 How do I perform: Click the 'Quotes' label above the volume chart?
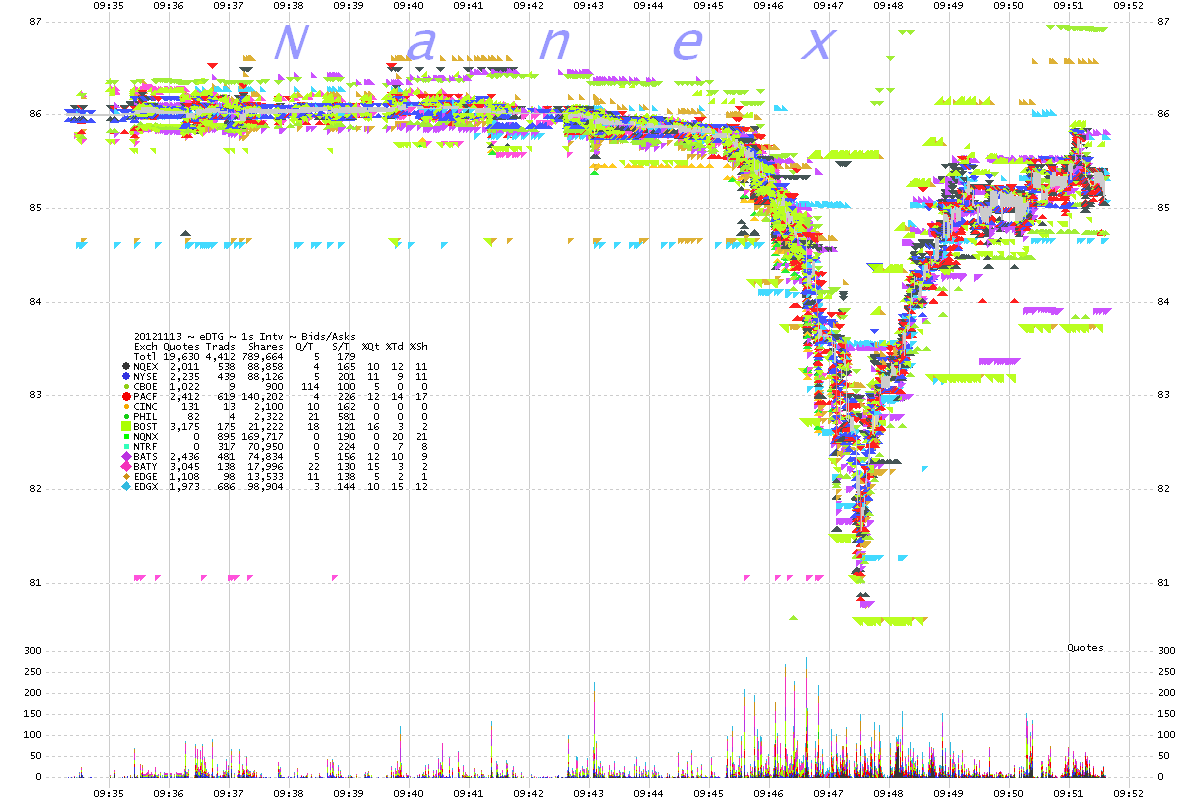[1085, 648]
